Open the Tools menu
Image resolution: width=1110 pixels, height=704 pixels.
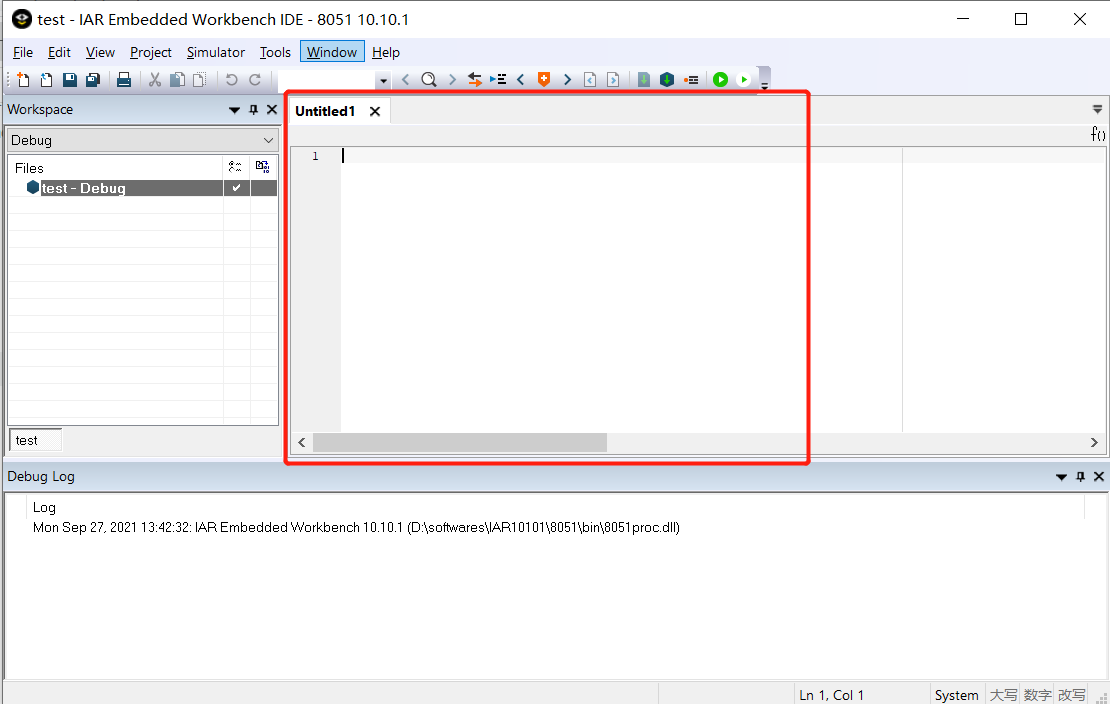pyautogui.click(x=275, y=52)
